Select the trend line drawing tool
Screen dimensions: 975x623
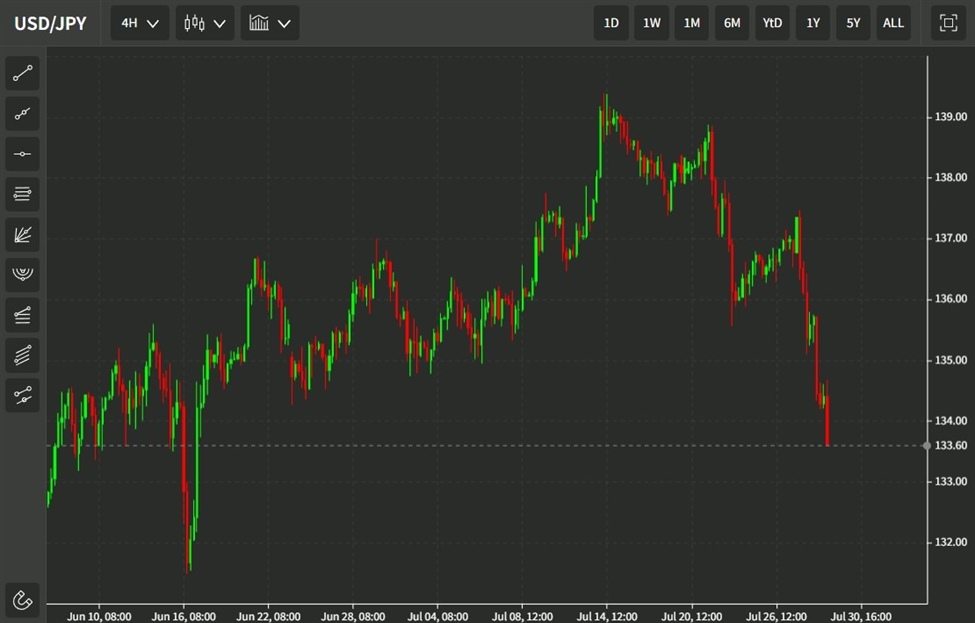22,73
